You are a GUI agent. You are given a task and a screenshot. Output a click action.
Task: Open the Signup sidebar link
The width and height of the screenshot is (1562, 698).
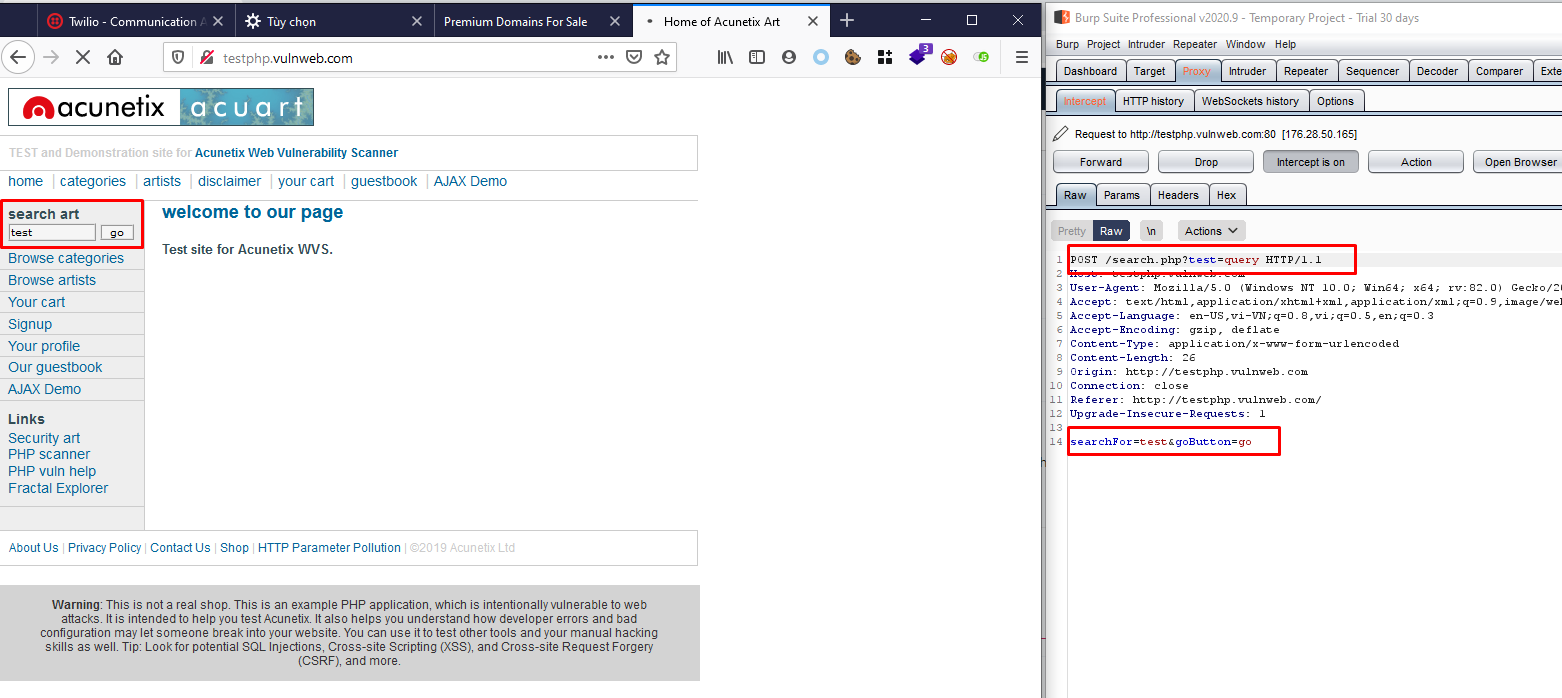30,324
